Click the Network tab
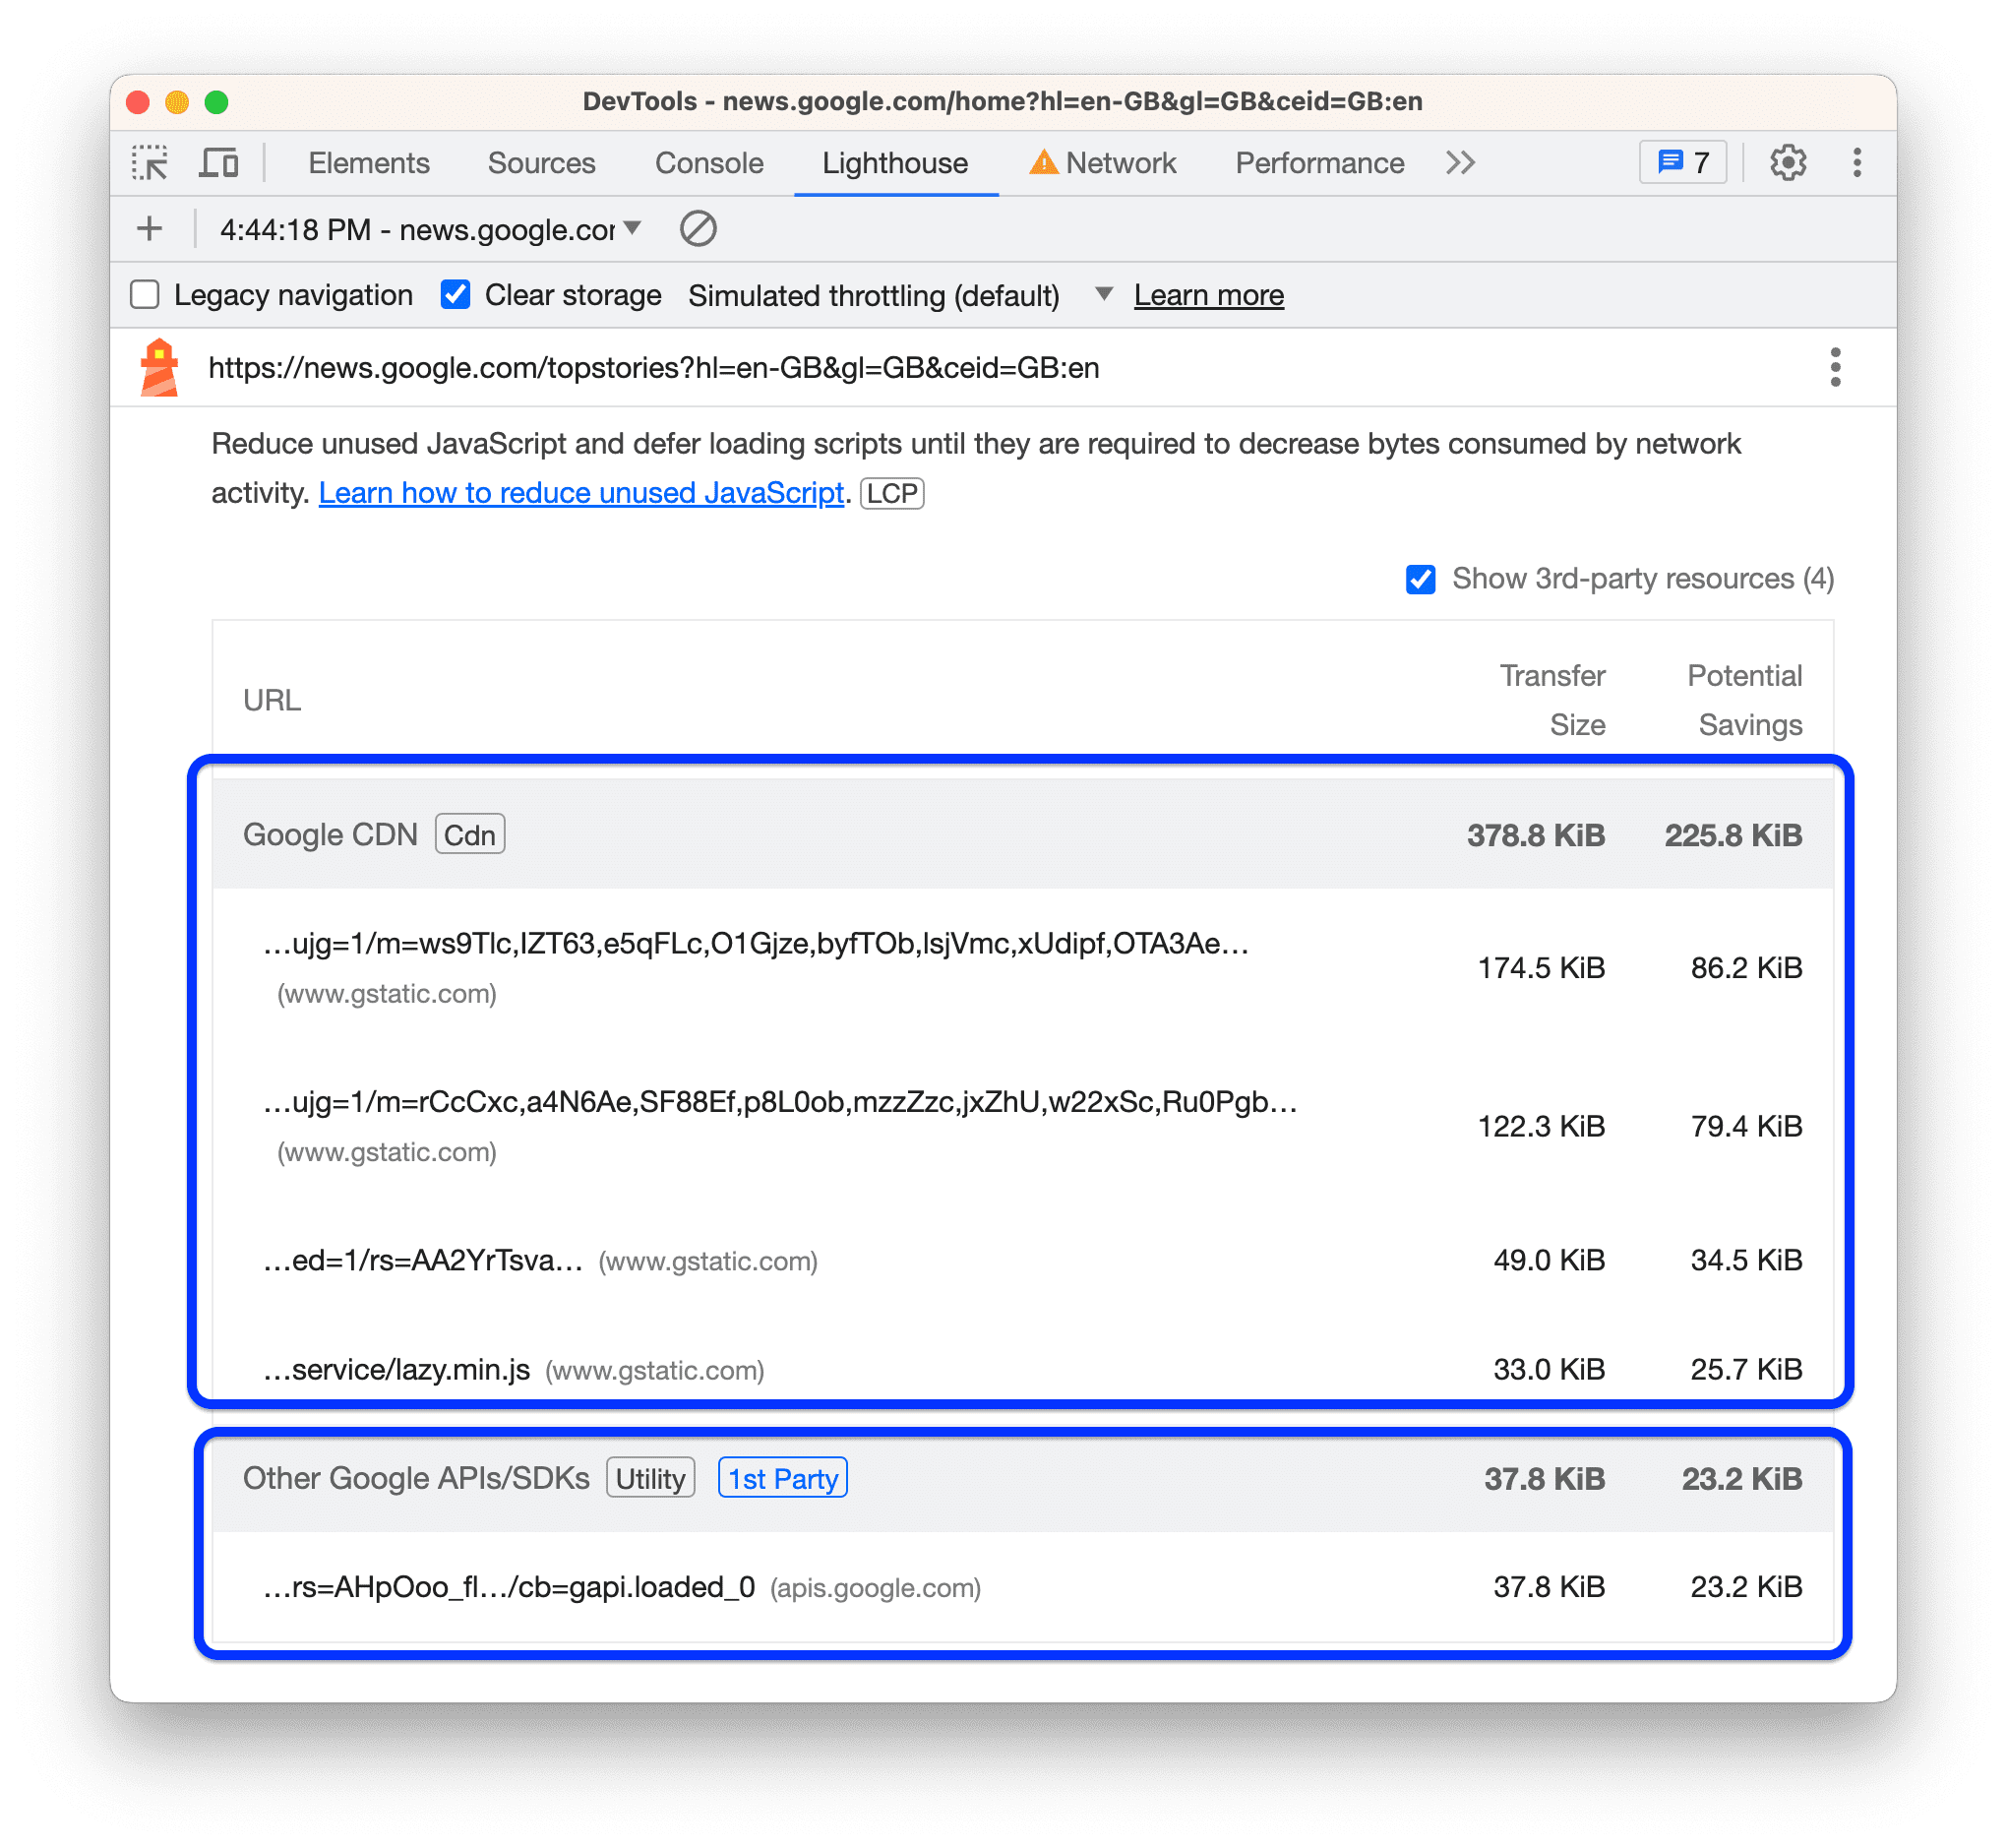This screenshot has height=1848, width=2007. (x=1103, y=162)
